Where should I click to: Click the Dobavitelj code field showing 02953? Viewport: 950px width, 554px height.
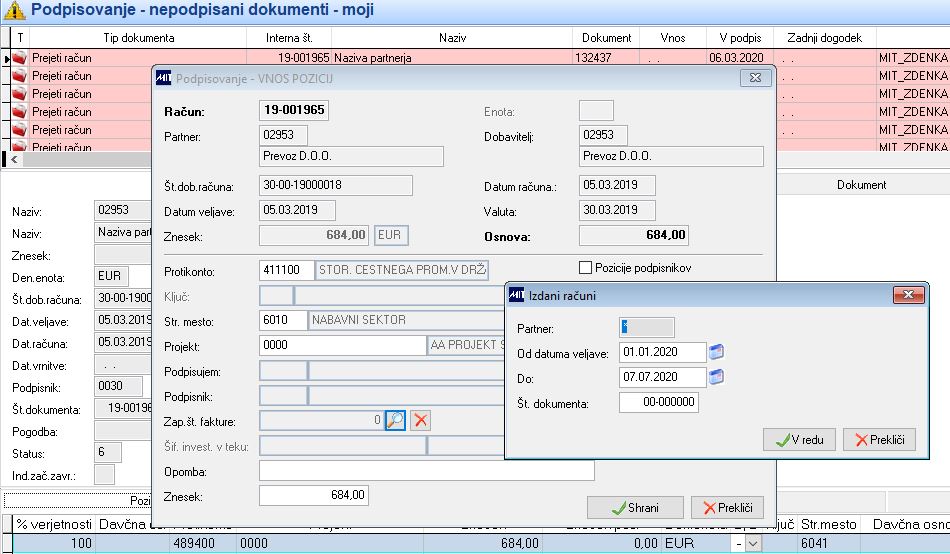pyautogui.click(x=603, y=135)
